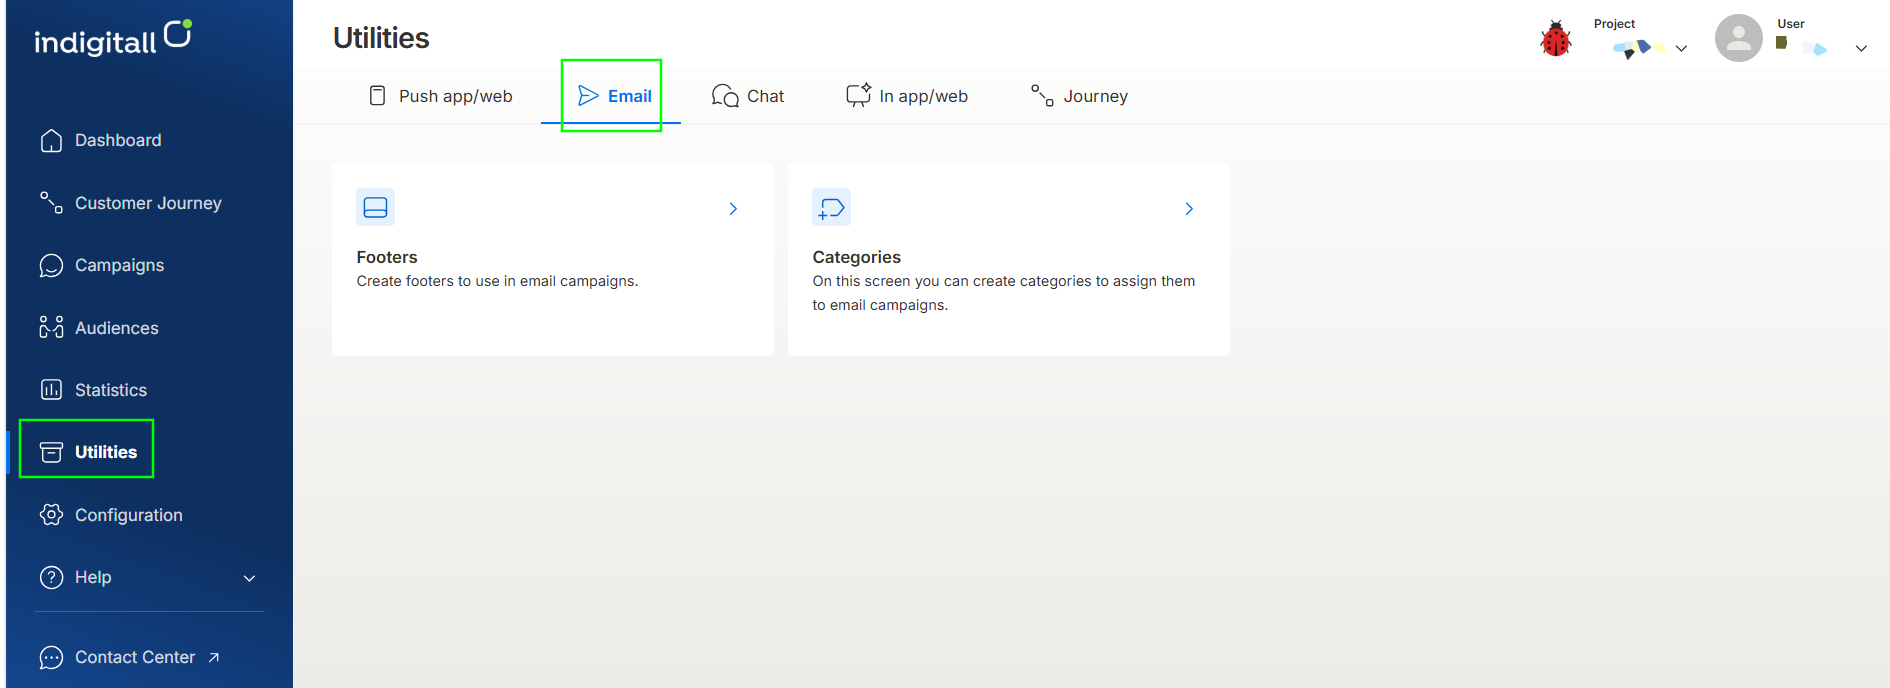Click the Contact Center chat icon
The height and width of the screenshot is (688, 1890).
(51, 657)
